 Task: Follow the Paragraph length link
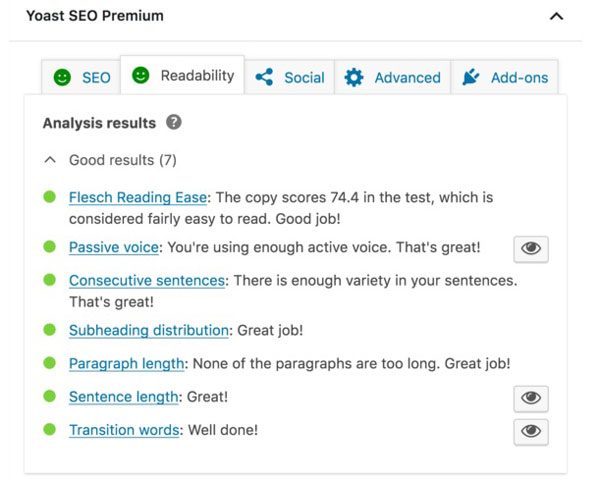126,363
